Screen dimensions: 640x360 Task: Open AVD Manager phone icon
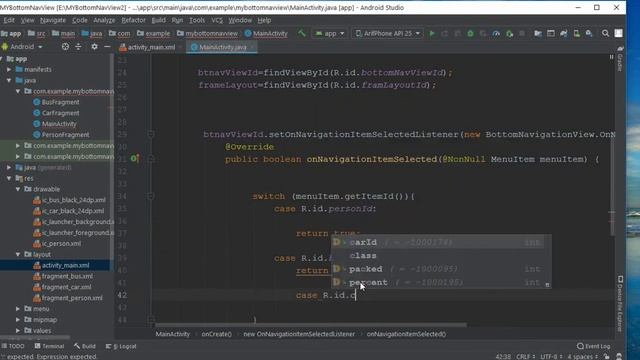pos(576,33)
